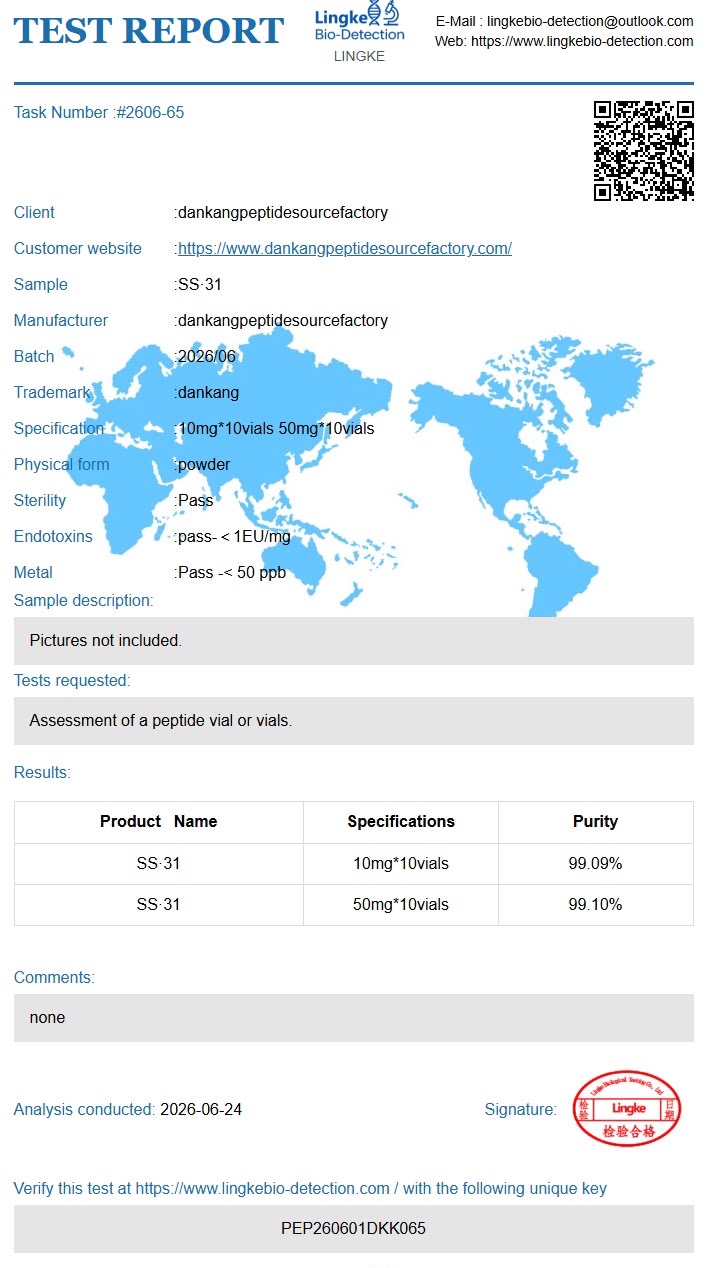Click the 99.10% purity cell
Image resolution: width=709 pixels, height=1268 pixels.
(595, 904)
